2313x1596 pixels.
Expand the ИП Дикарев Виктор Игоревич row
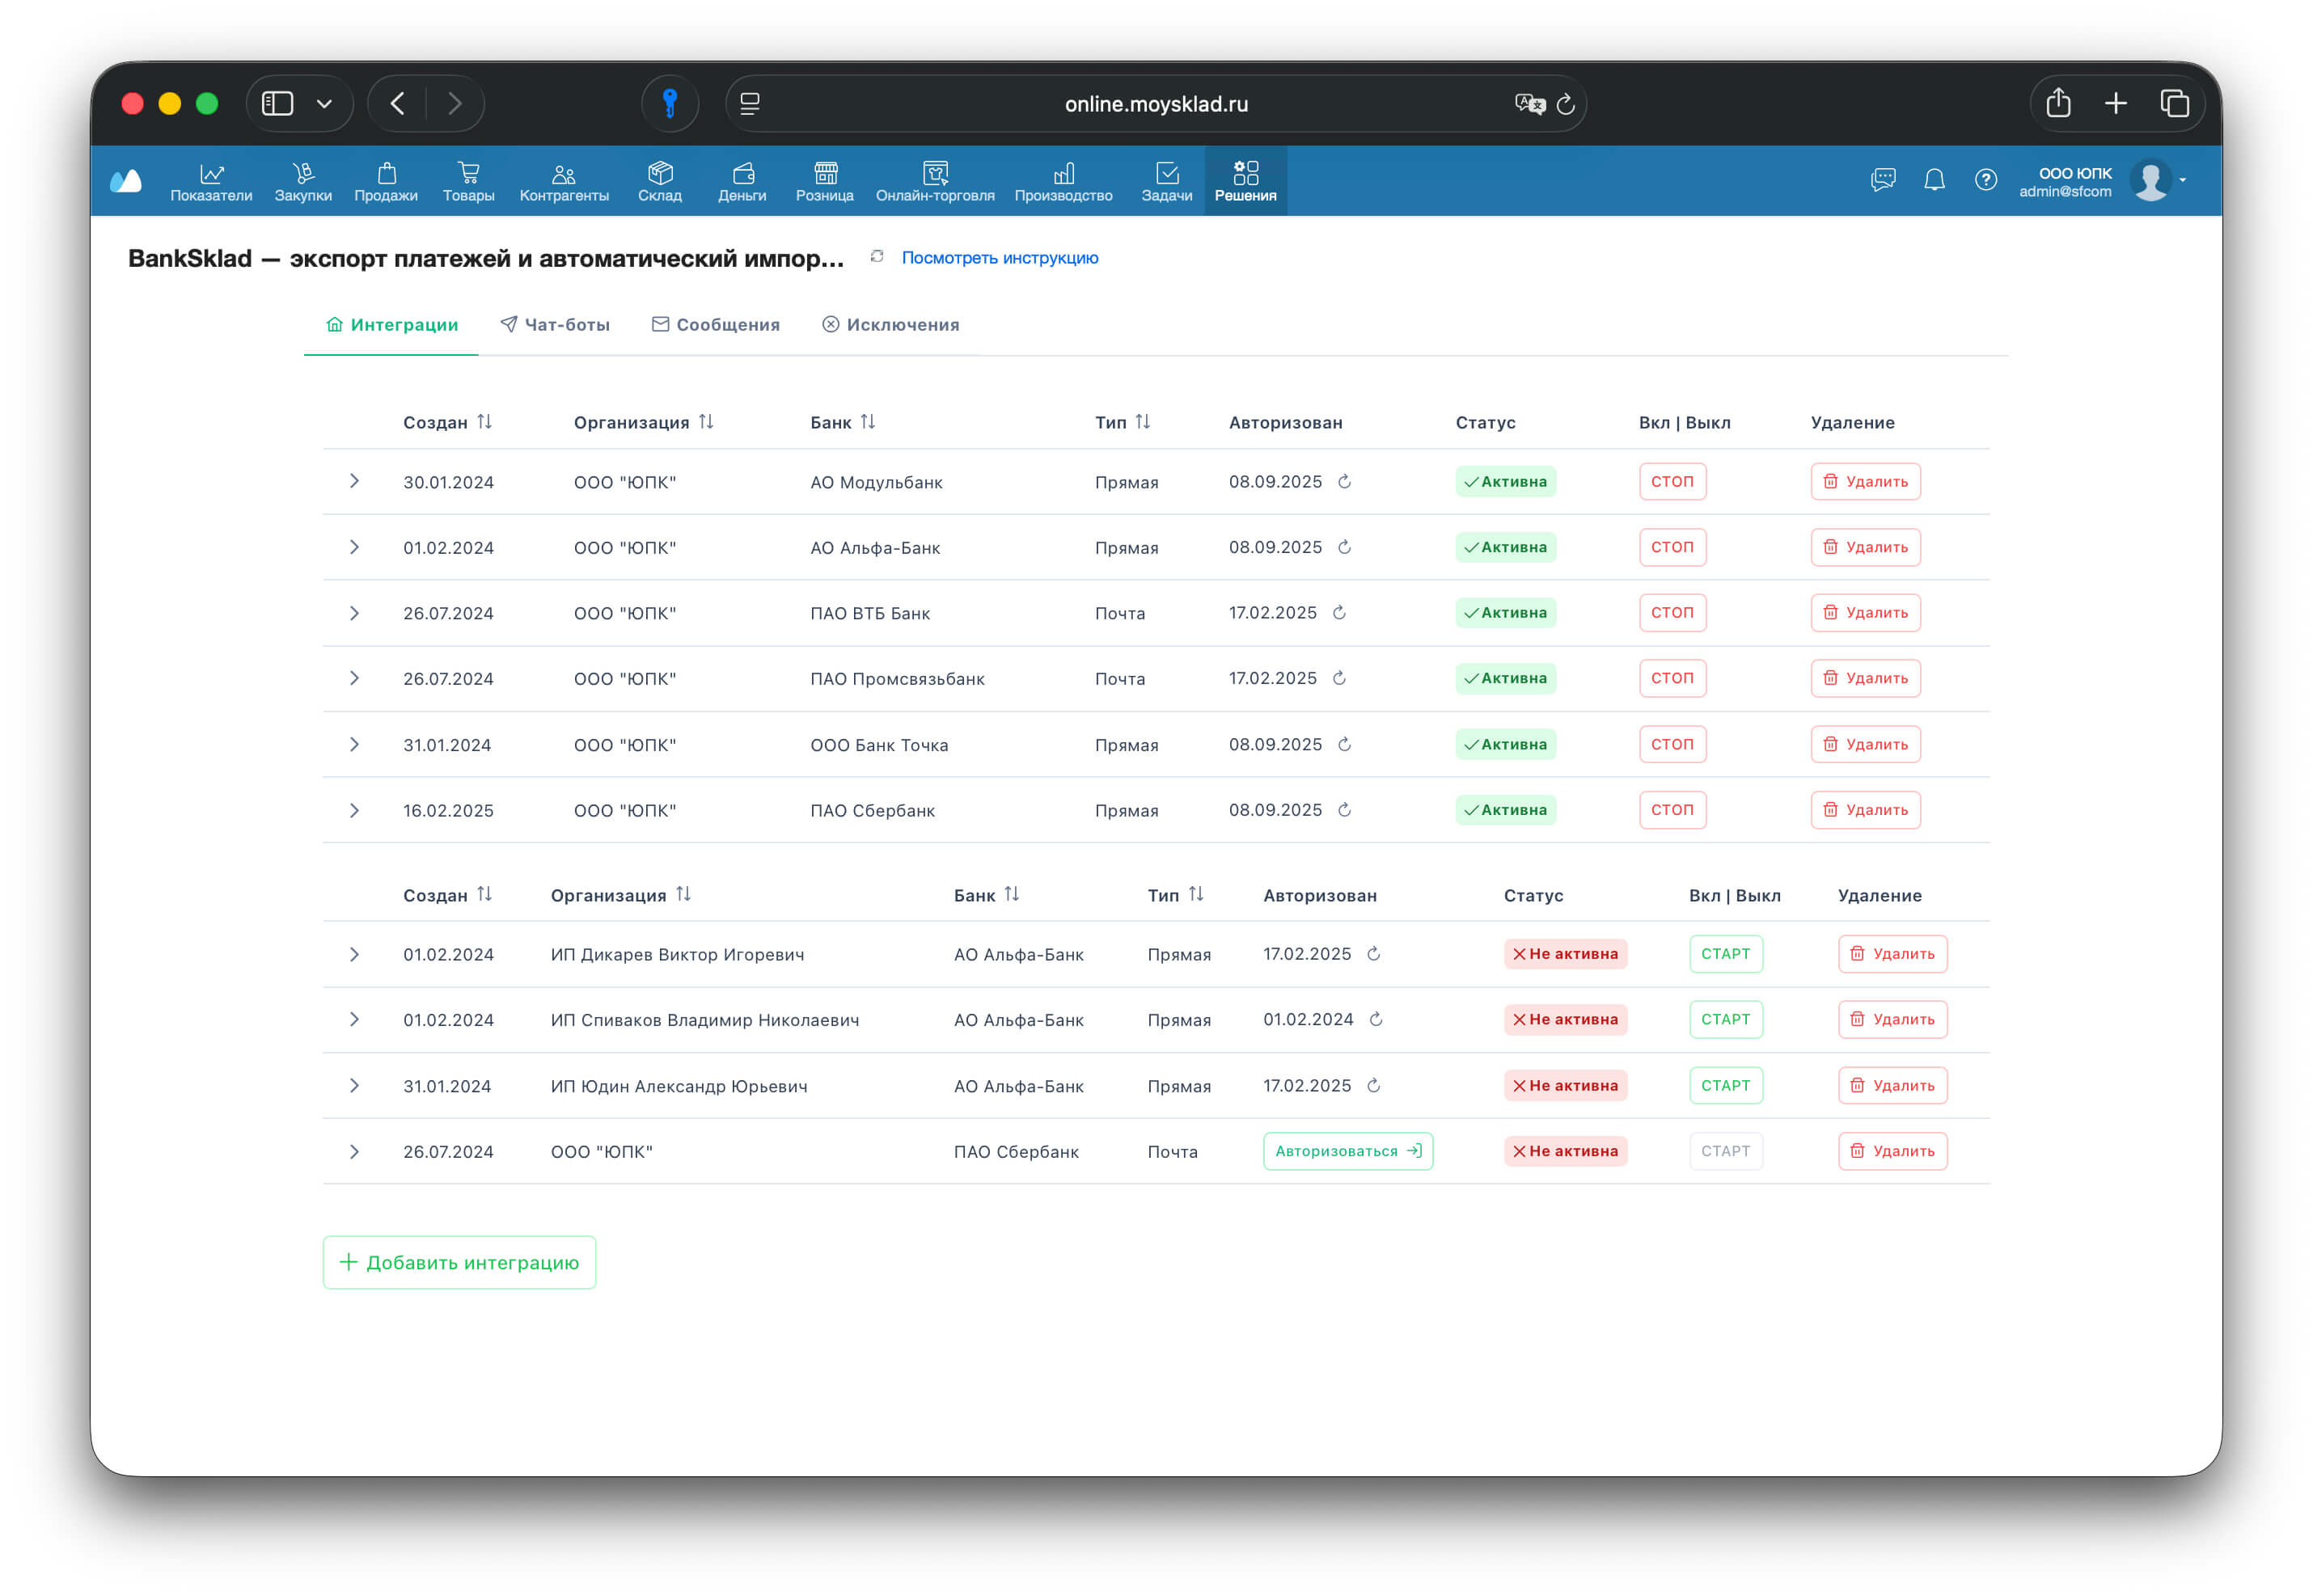[354, 955]
